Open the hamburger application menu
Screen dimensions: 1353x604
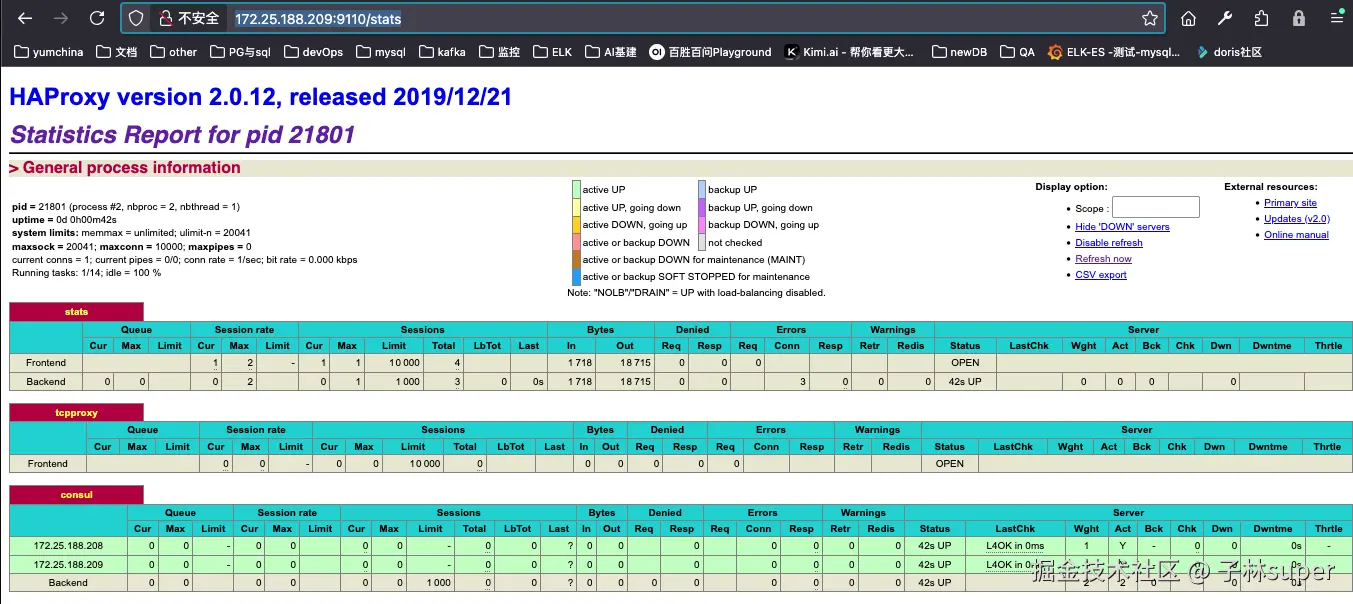coord(1337,18)
